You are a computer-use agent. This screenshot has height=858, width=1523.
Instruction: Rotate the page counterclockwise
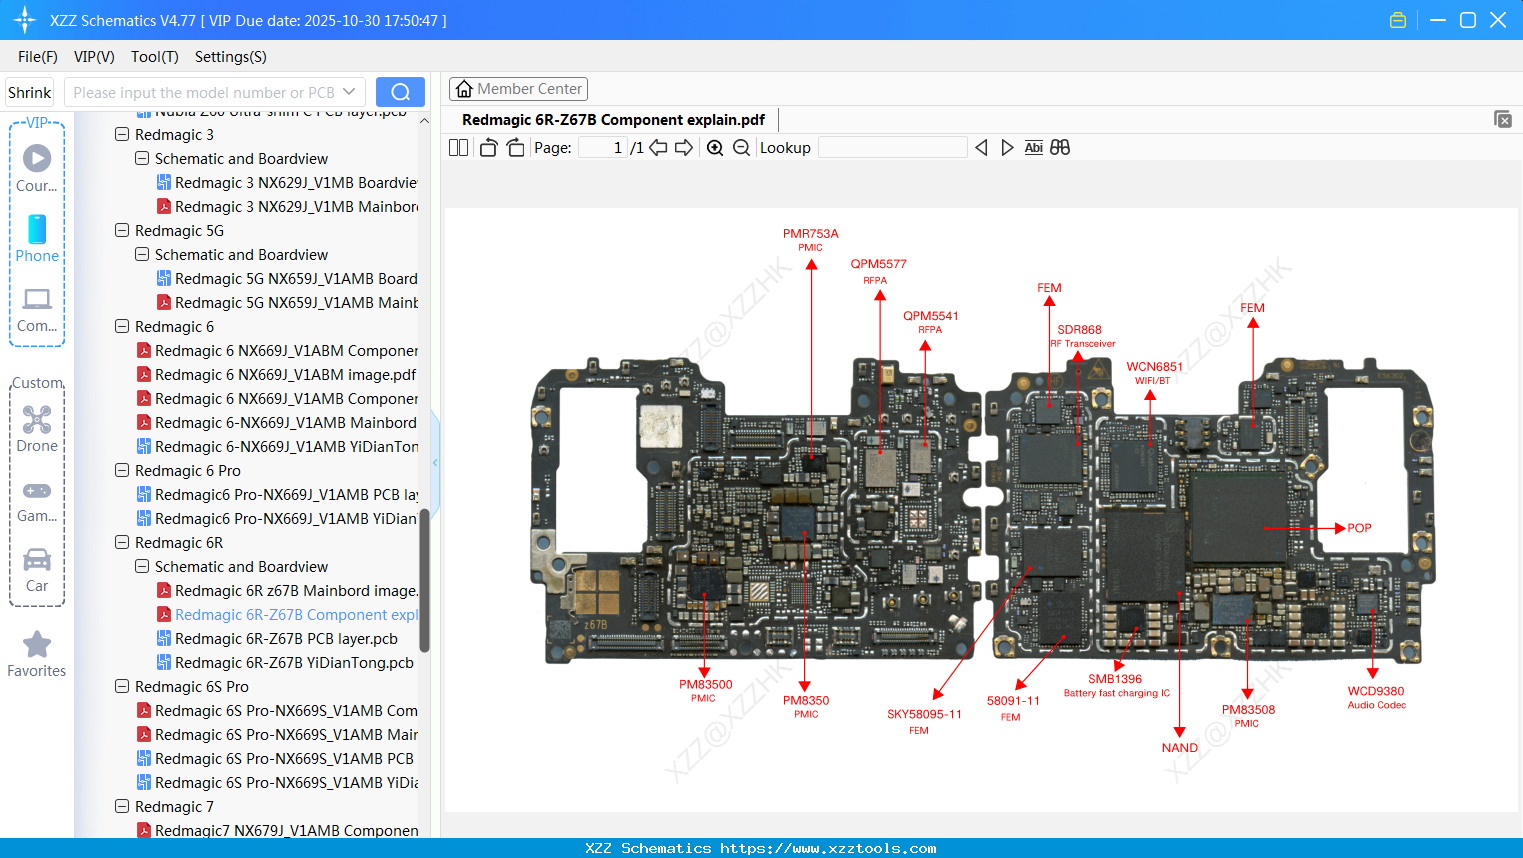(x=487, y=147)
